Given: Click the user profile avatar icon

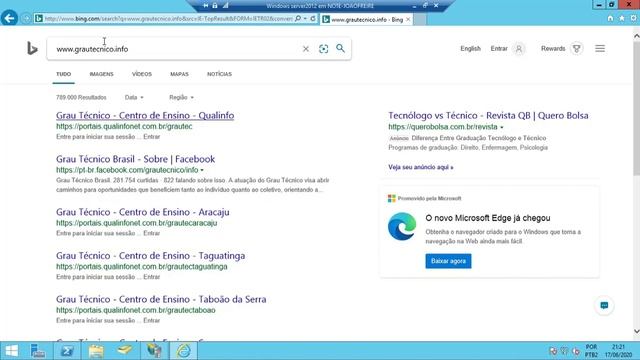Looking at the screenshot, I should coord(519,49).
